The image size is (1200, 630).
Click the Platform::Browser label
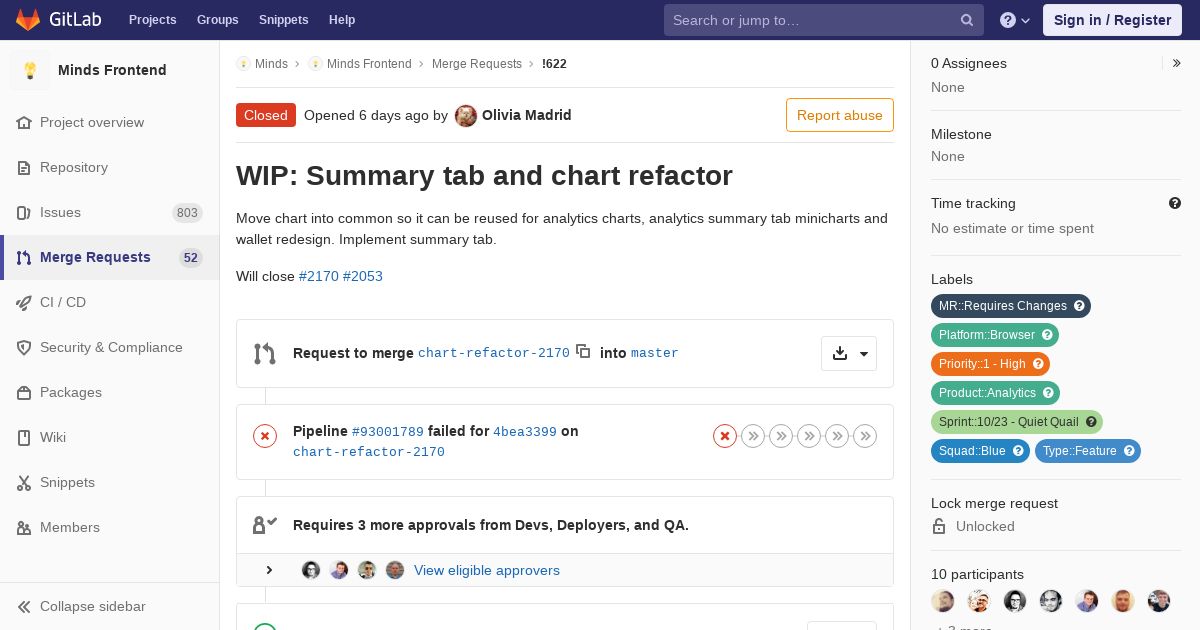click(995, 335)
